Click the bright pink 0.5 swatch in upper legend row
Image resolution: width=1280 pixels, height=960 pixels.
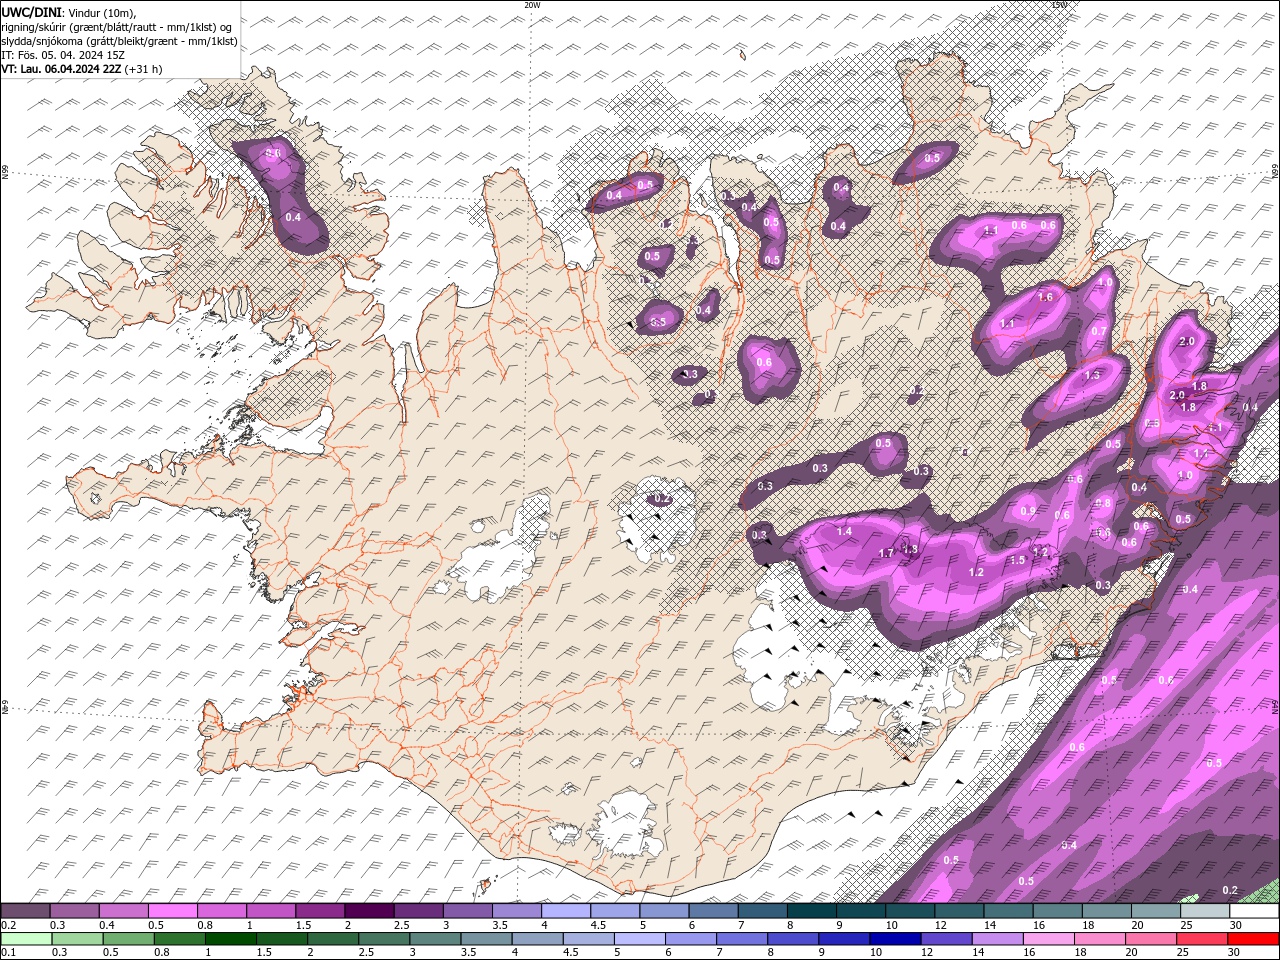[172, 911]
